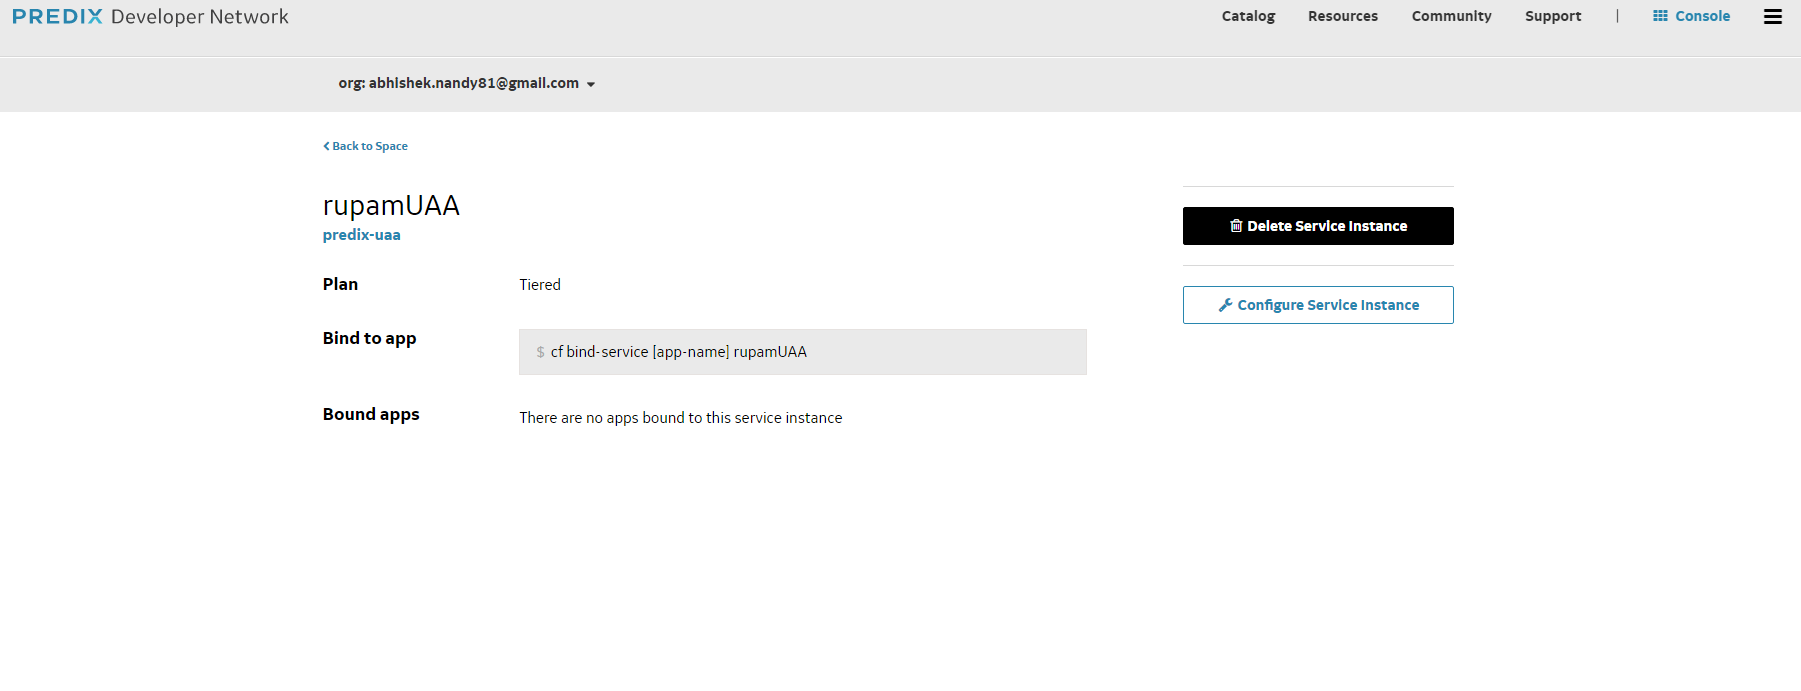Screen dimensions: 1801x691
Task: Click the org email text abhishek.nandy81@gmail.com
Action: tap(473, 83)
